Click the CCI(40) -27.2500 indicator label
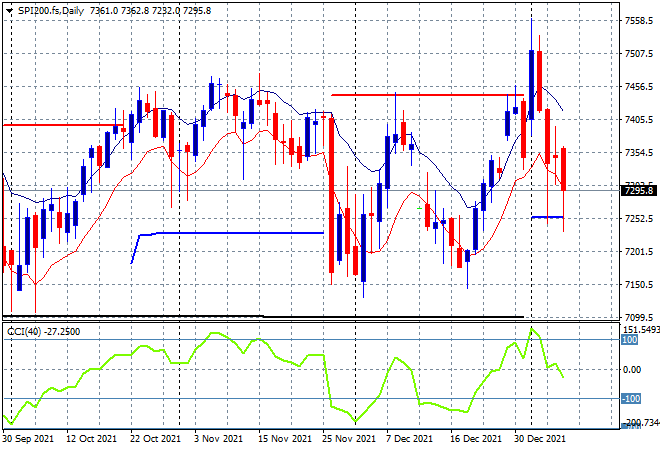Image resolution: width=660 pixels, height=450 pixels. (44, 332)
